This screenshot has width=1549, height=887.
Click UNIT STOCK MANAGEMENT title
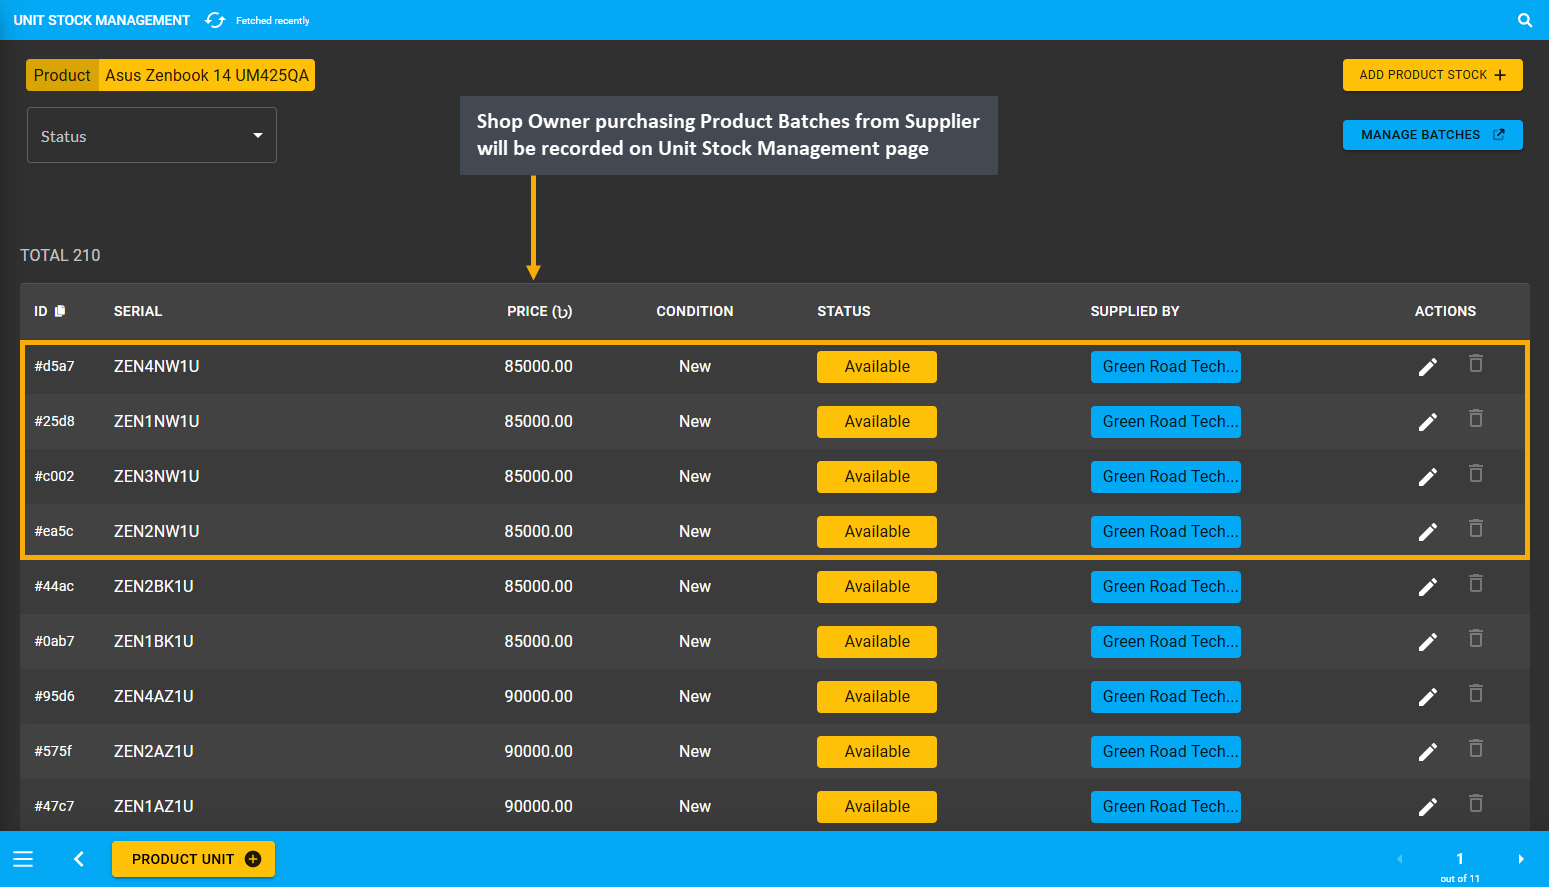tap(102, 20)
